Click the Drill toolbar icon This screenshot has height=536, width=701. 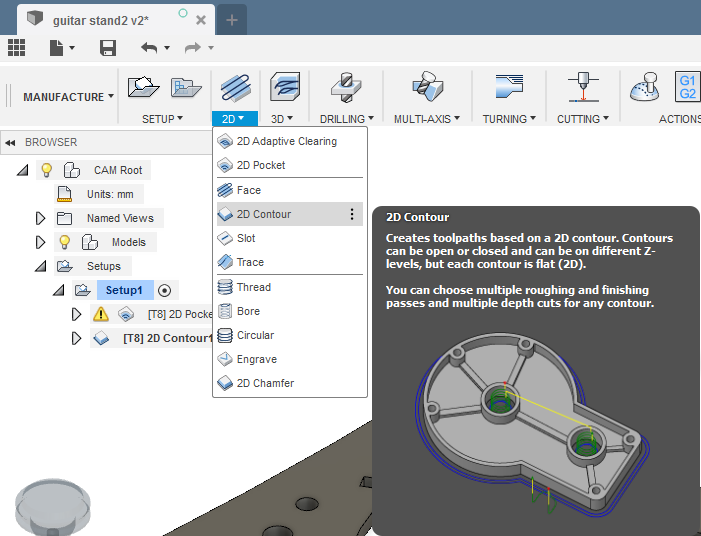pos(346,87)
